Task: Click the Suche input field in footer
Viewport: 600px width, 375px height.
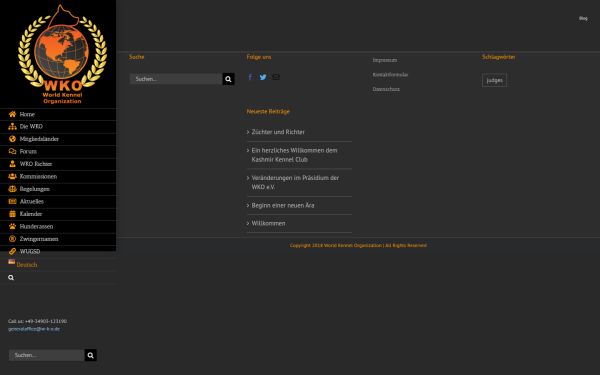Action: tap(176, 79)
